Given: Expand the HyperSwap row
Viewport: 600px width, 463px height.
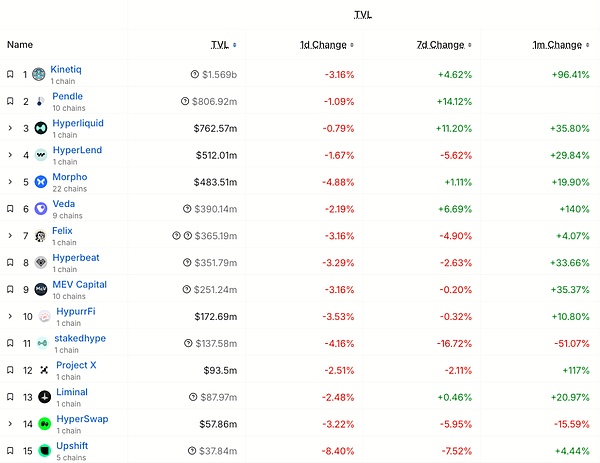Looking at the screenshot, I should (x=10, y=424).
